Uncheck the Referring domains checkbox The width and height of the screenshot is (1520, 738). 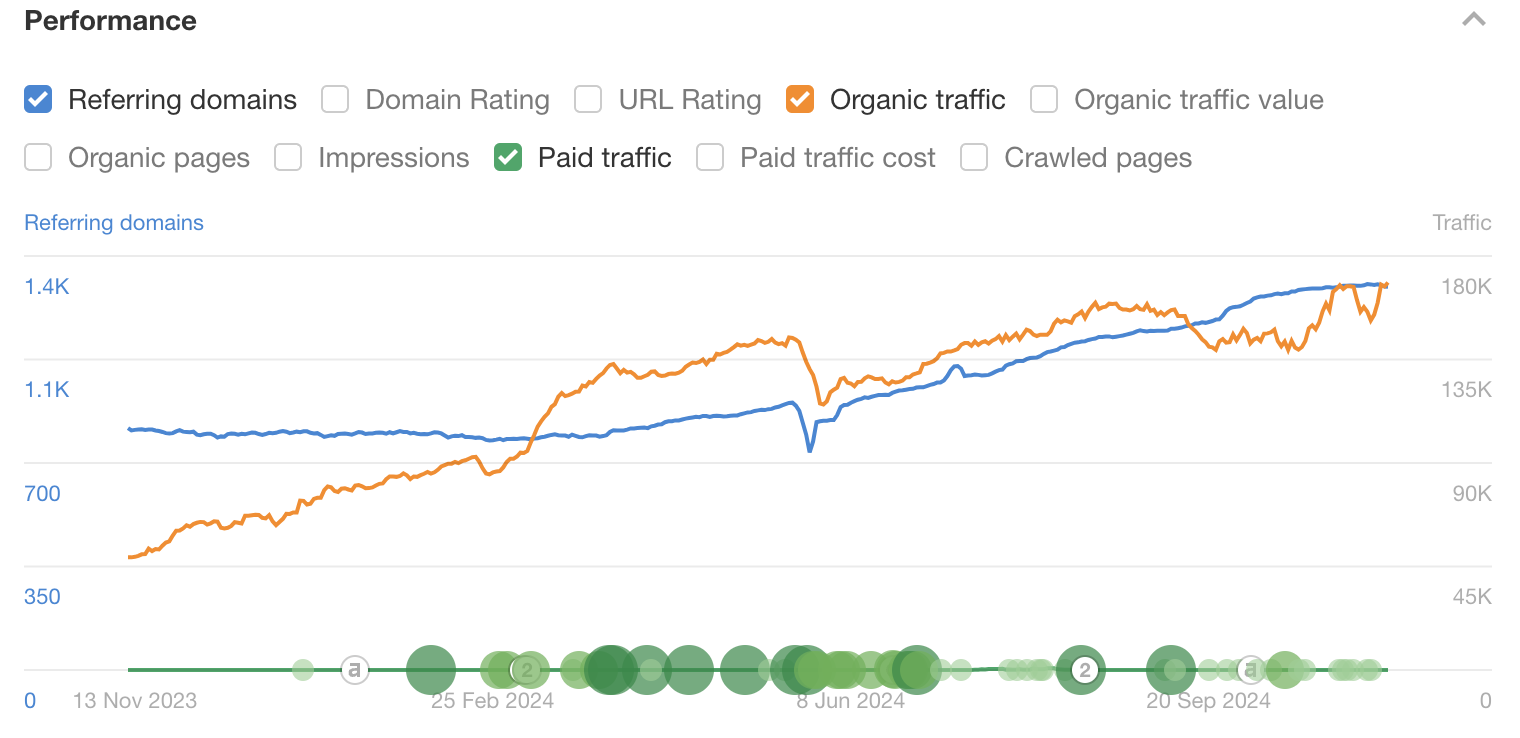38,100
